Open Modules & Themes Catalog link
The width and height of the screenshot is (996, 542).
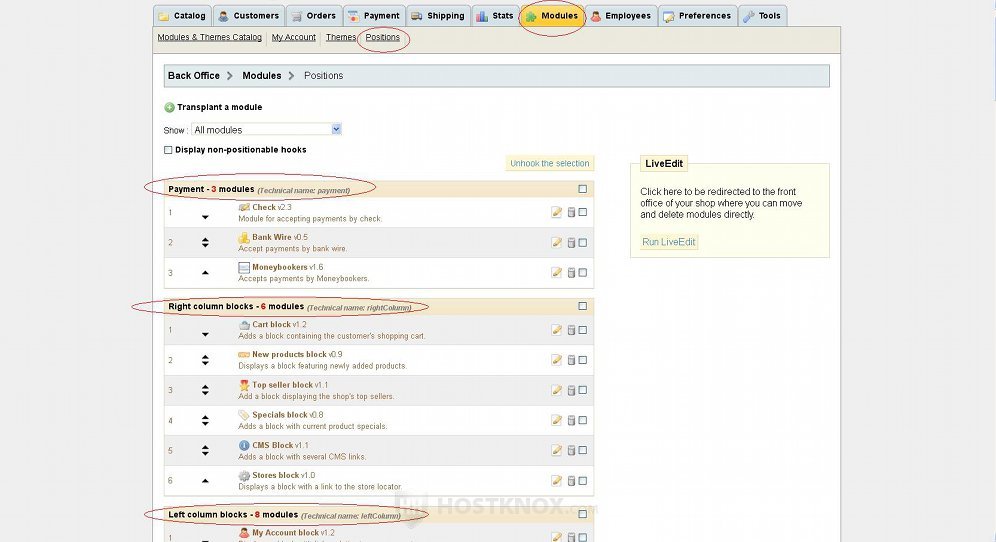tap(209, 37)
